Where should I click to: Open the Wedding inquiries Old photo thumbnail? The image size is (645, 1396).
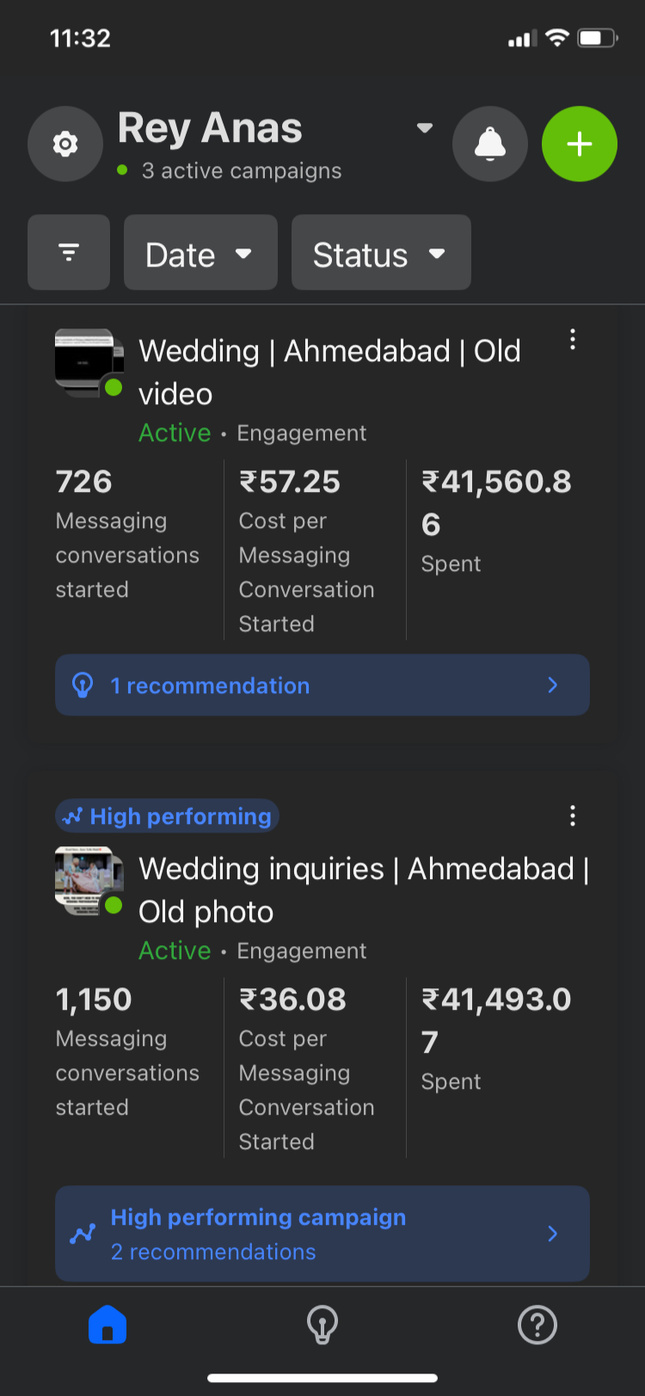[88, 881]
